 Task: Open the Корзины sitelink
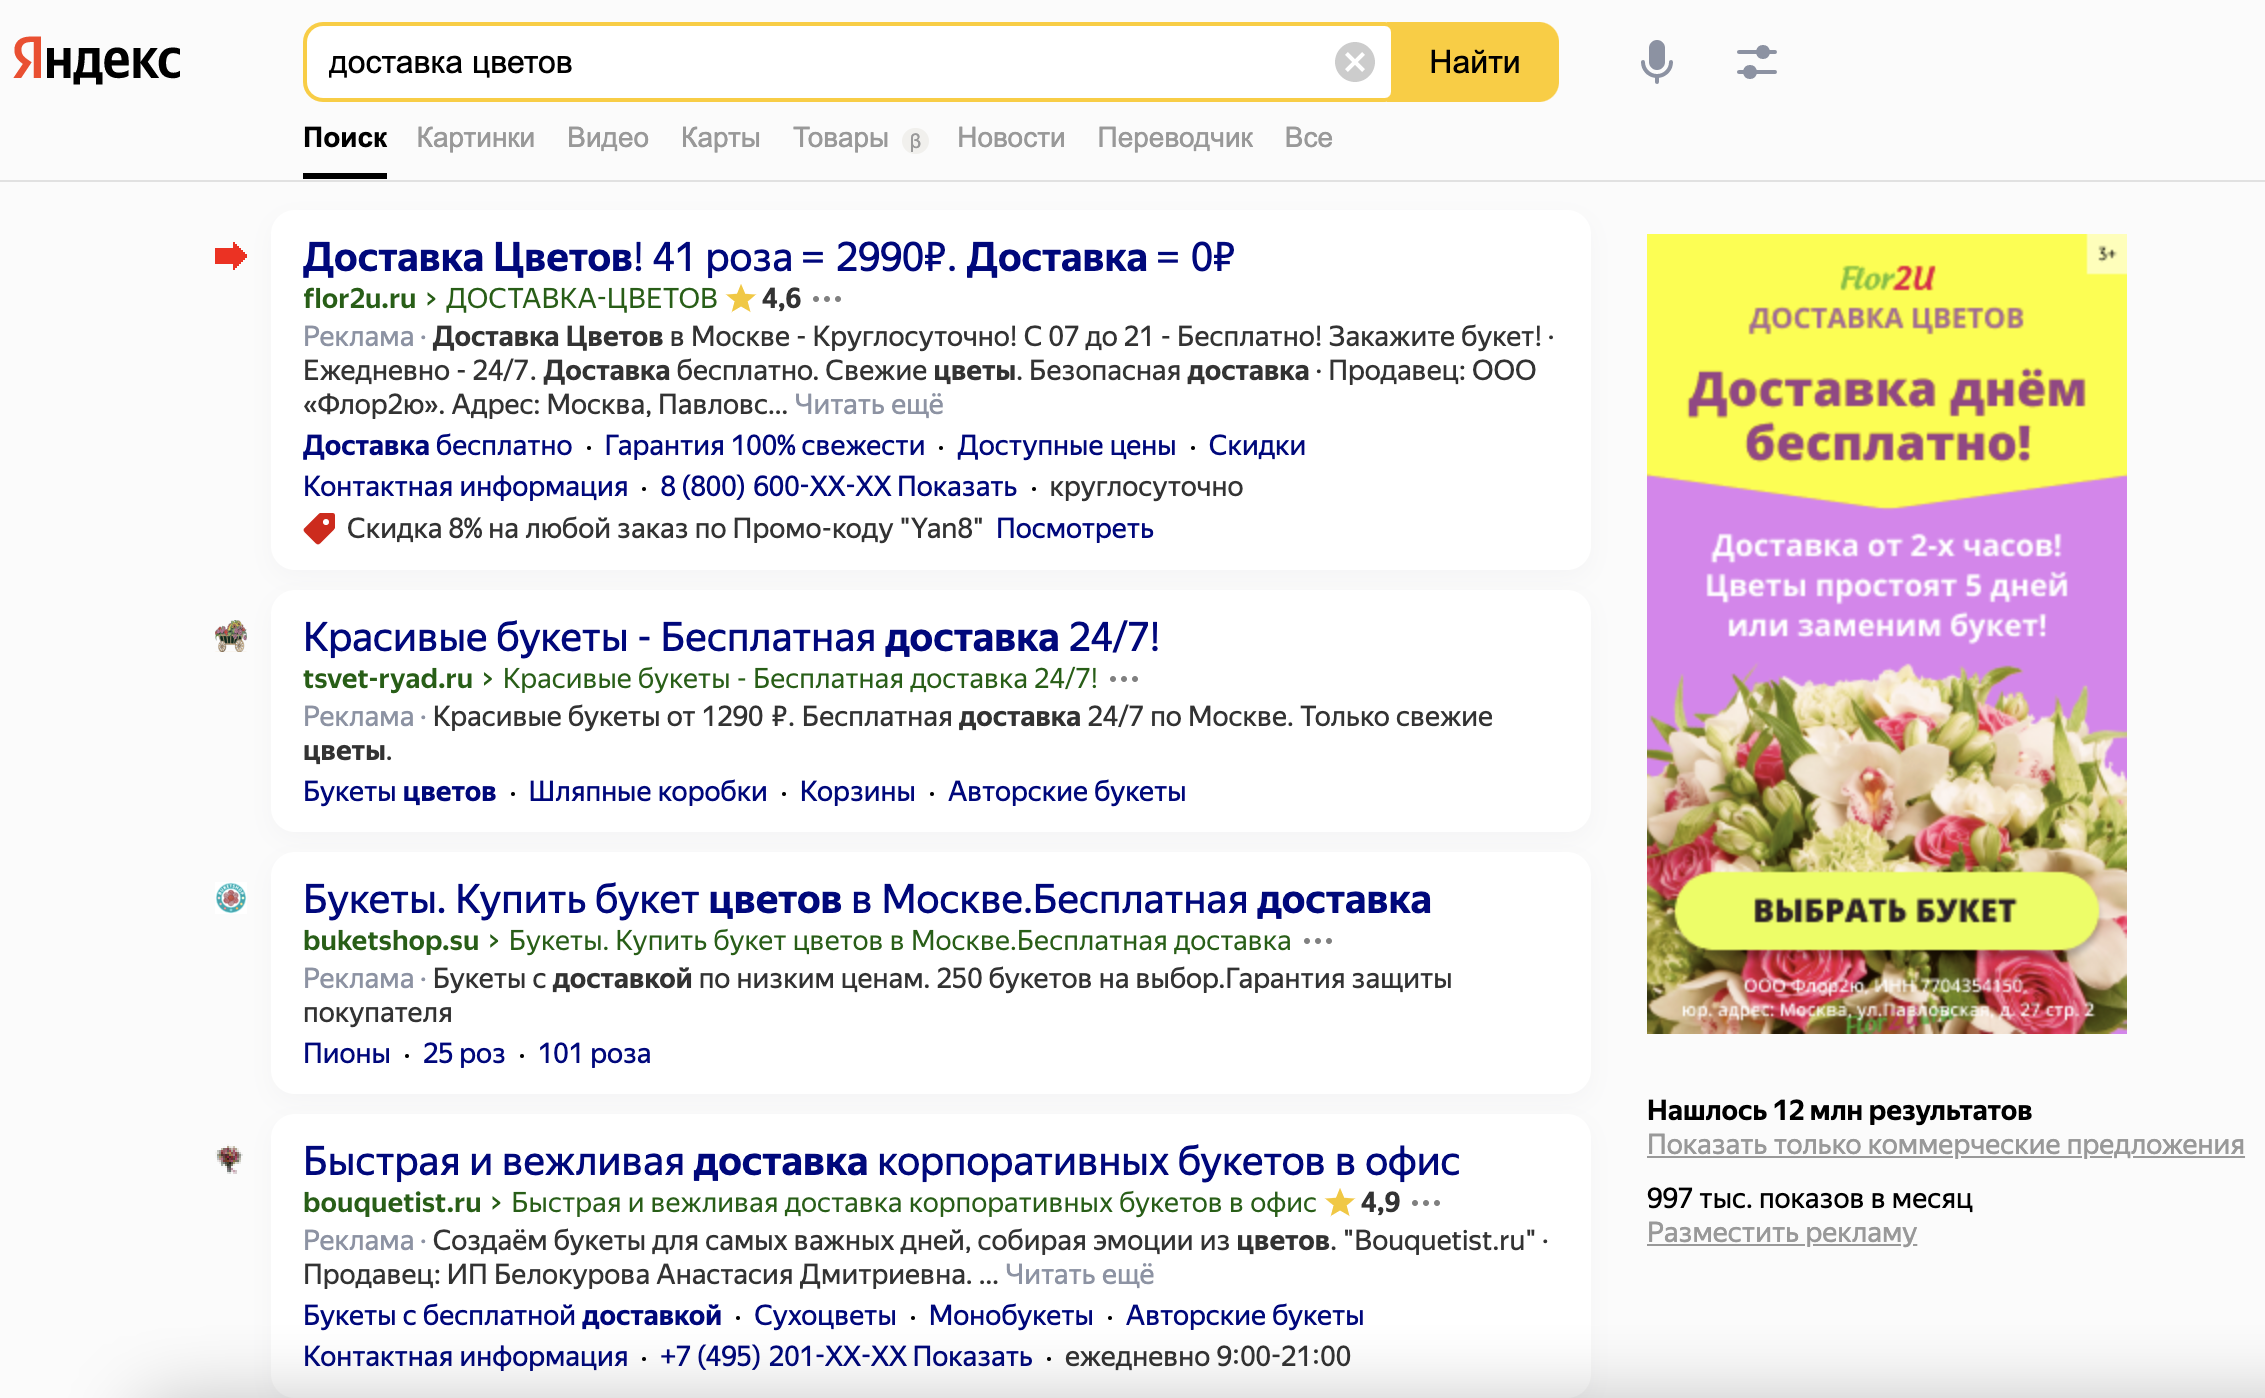click(857, 792)
